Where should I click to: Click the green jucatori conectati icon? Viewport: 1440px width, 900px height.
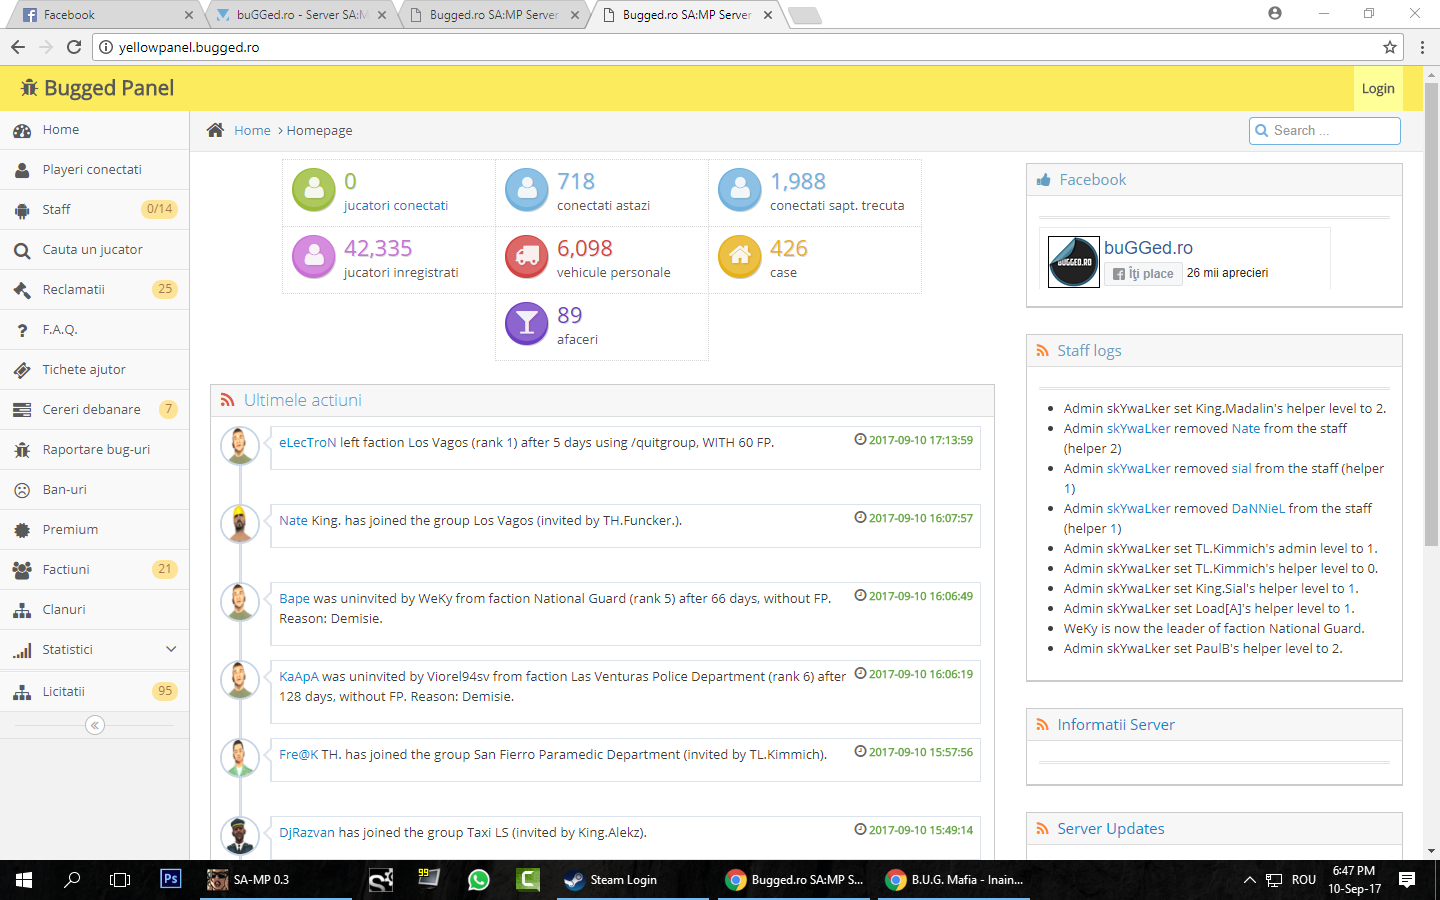[x=314, y=189]
